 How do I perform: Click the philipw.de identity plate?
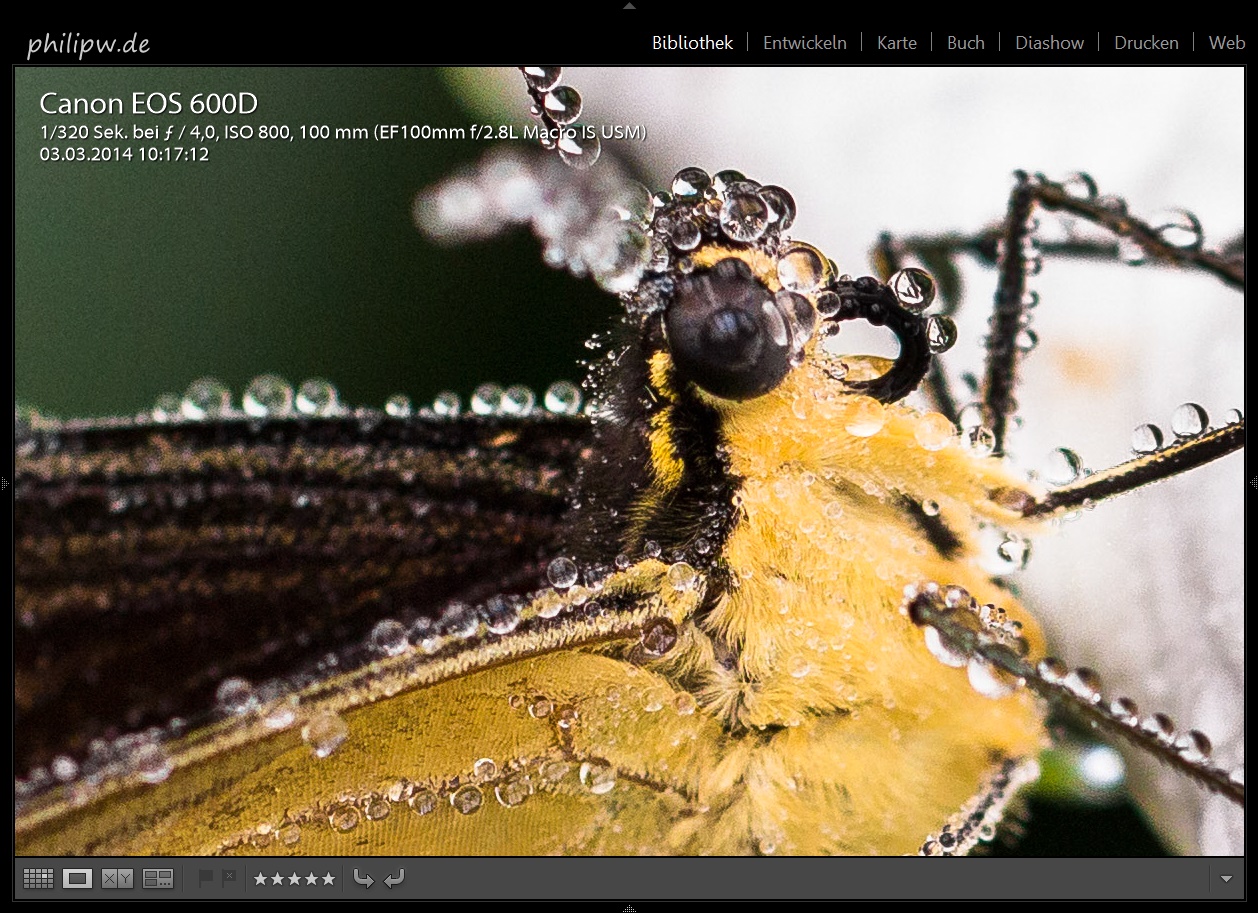click(89, 44)
